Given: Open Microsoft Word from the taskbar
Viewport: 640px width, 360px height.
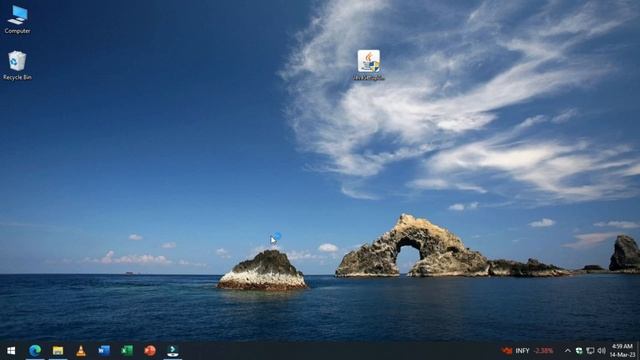Looking at the screenshot, I should click(x=104, y=350).
